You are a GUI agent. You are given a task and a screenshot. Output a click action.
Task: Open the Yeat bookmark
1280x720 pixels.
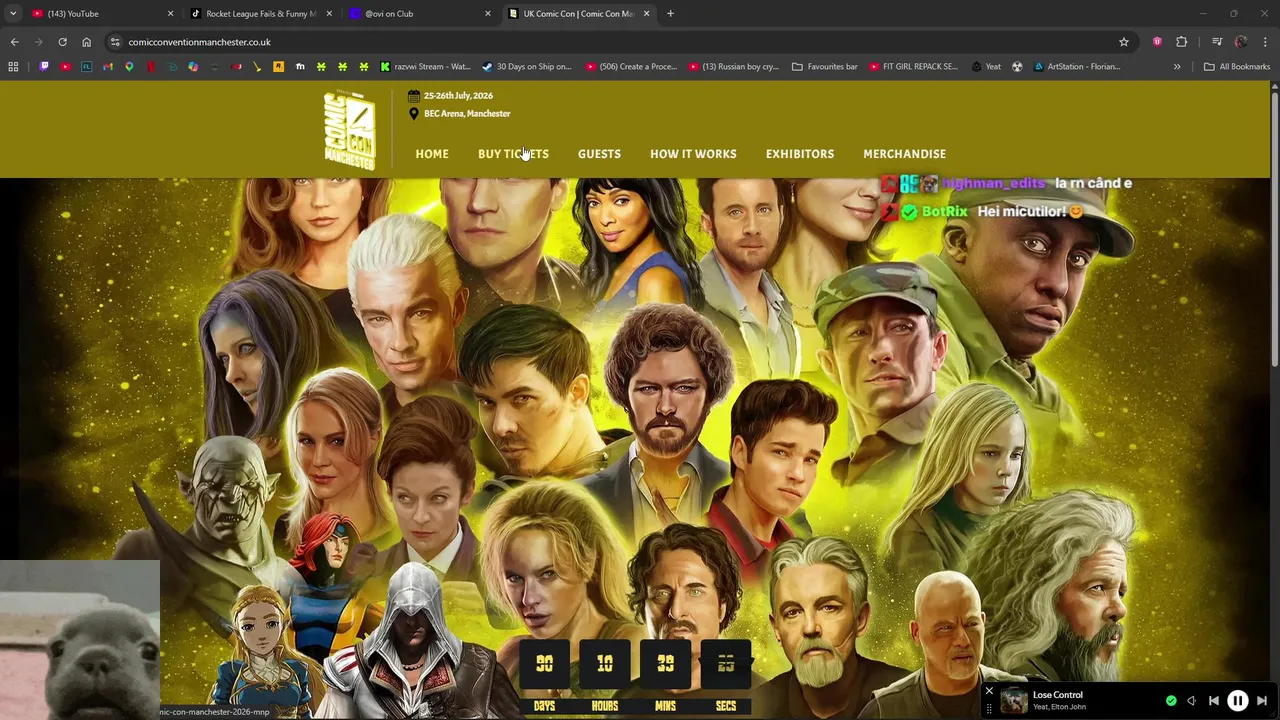click(985, 67)
